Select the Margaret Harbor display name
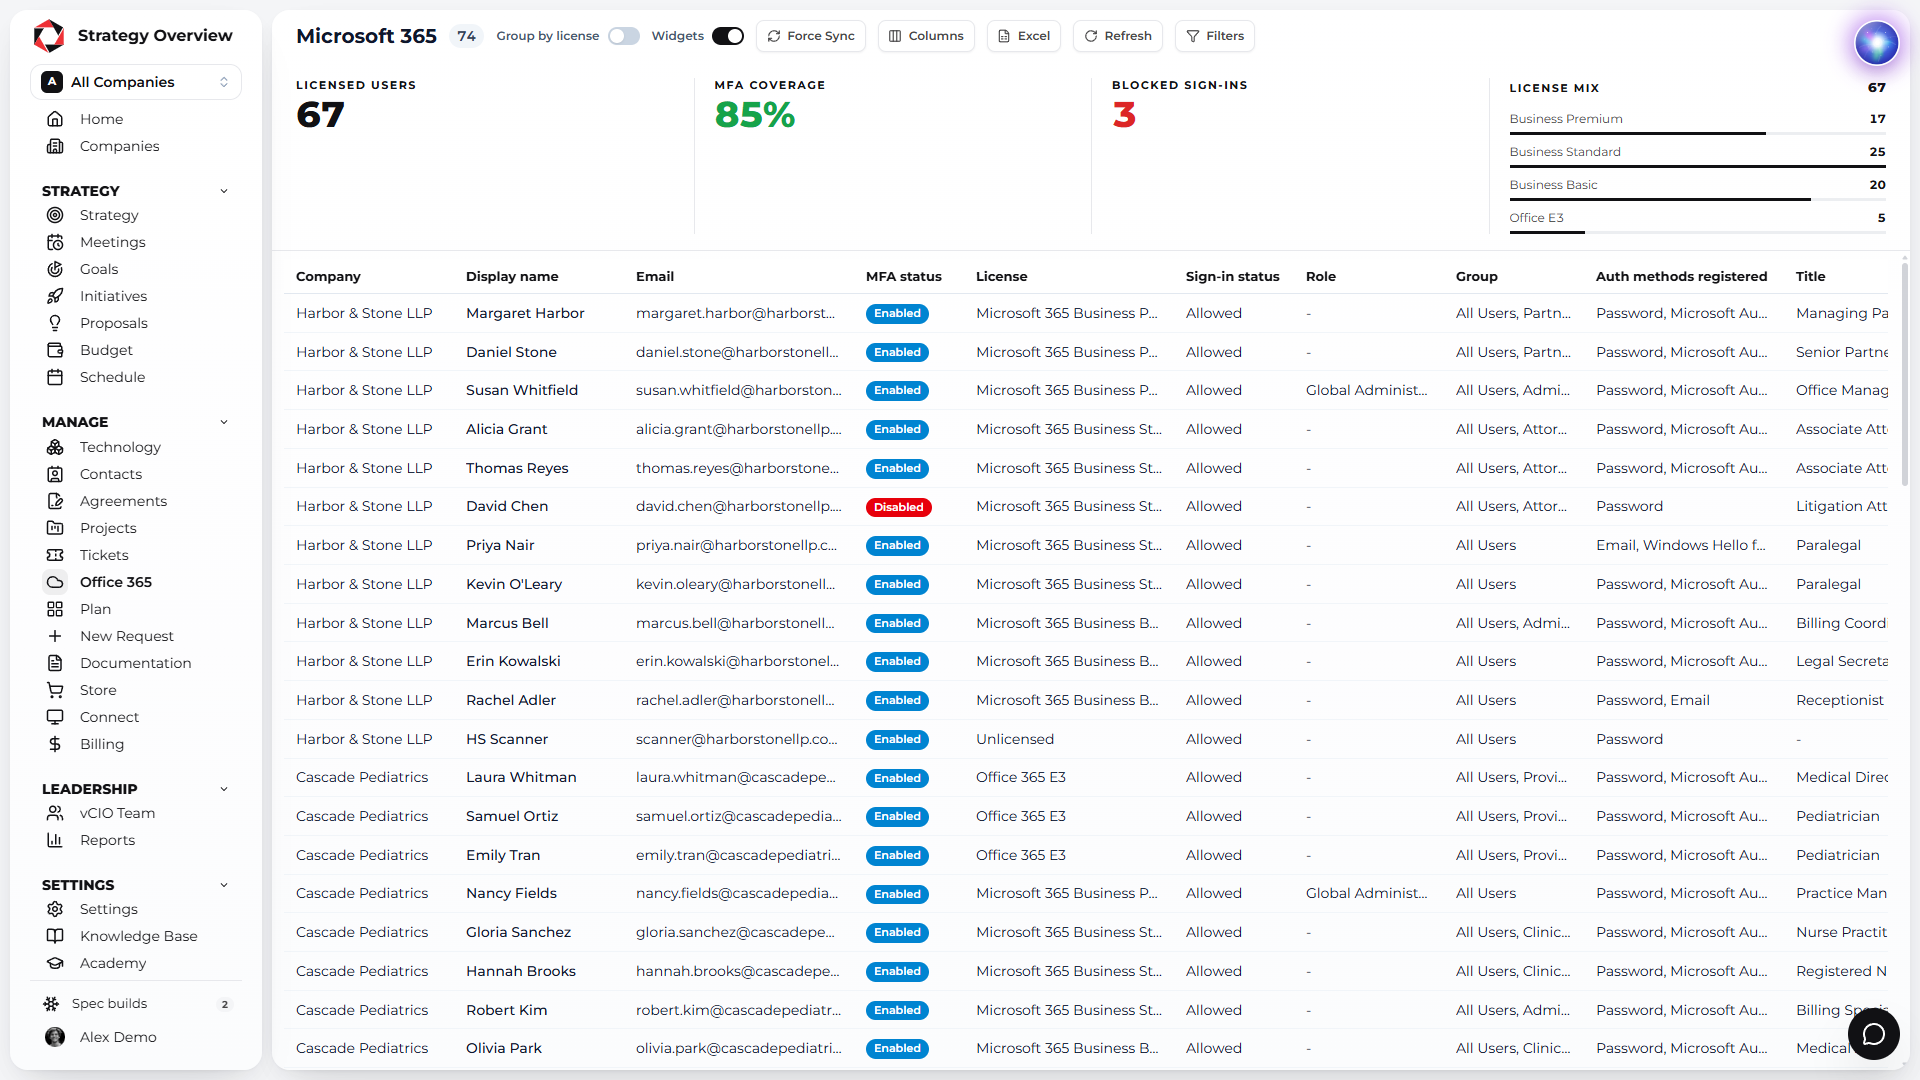The image size is (1920, 1080). tap(525, 313)
